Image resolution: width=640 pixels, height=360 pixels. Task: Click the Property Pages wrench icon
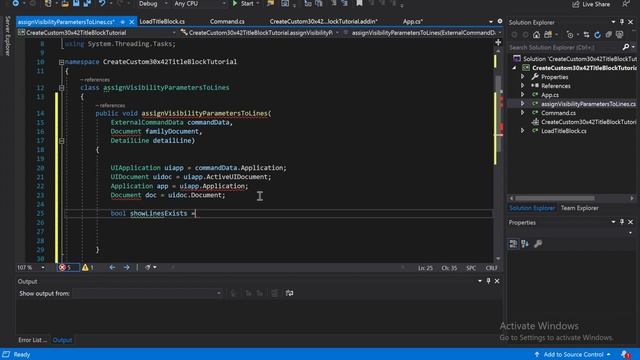[538, 244]
